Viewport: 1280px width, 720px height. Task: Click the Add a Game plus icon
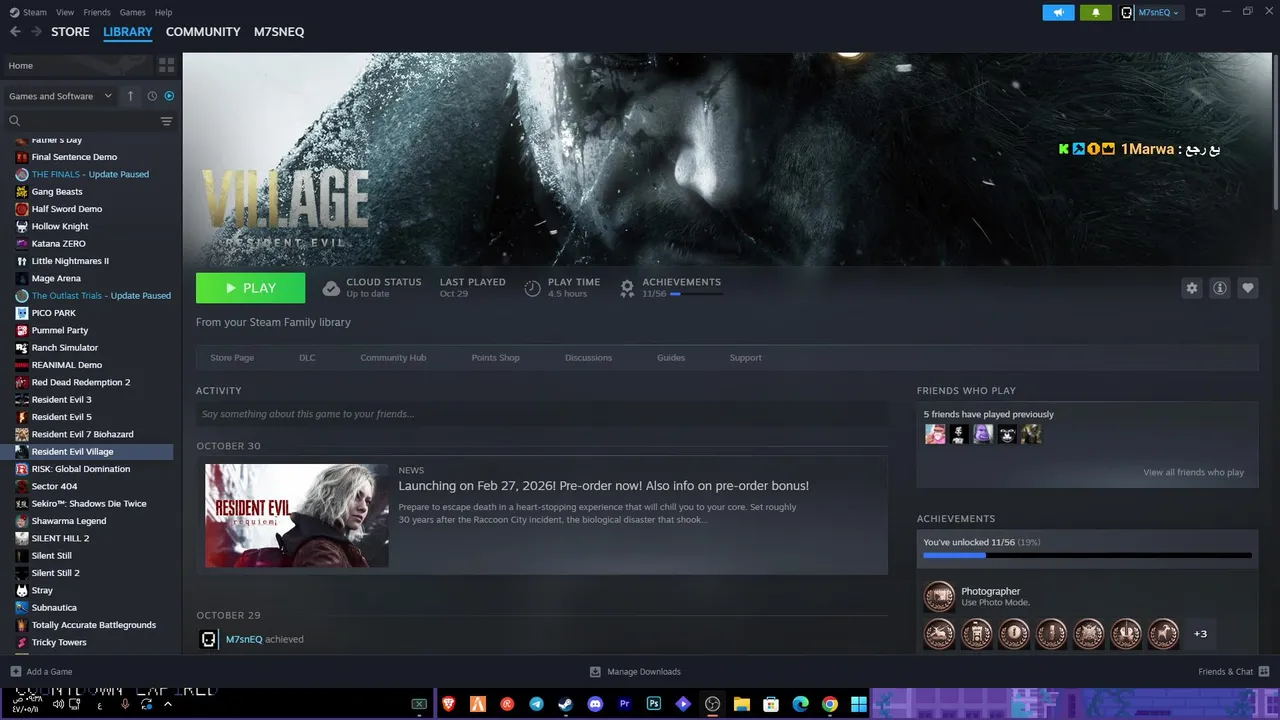(x=15, y=671)
